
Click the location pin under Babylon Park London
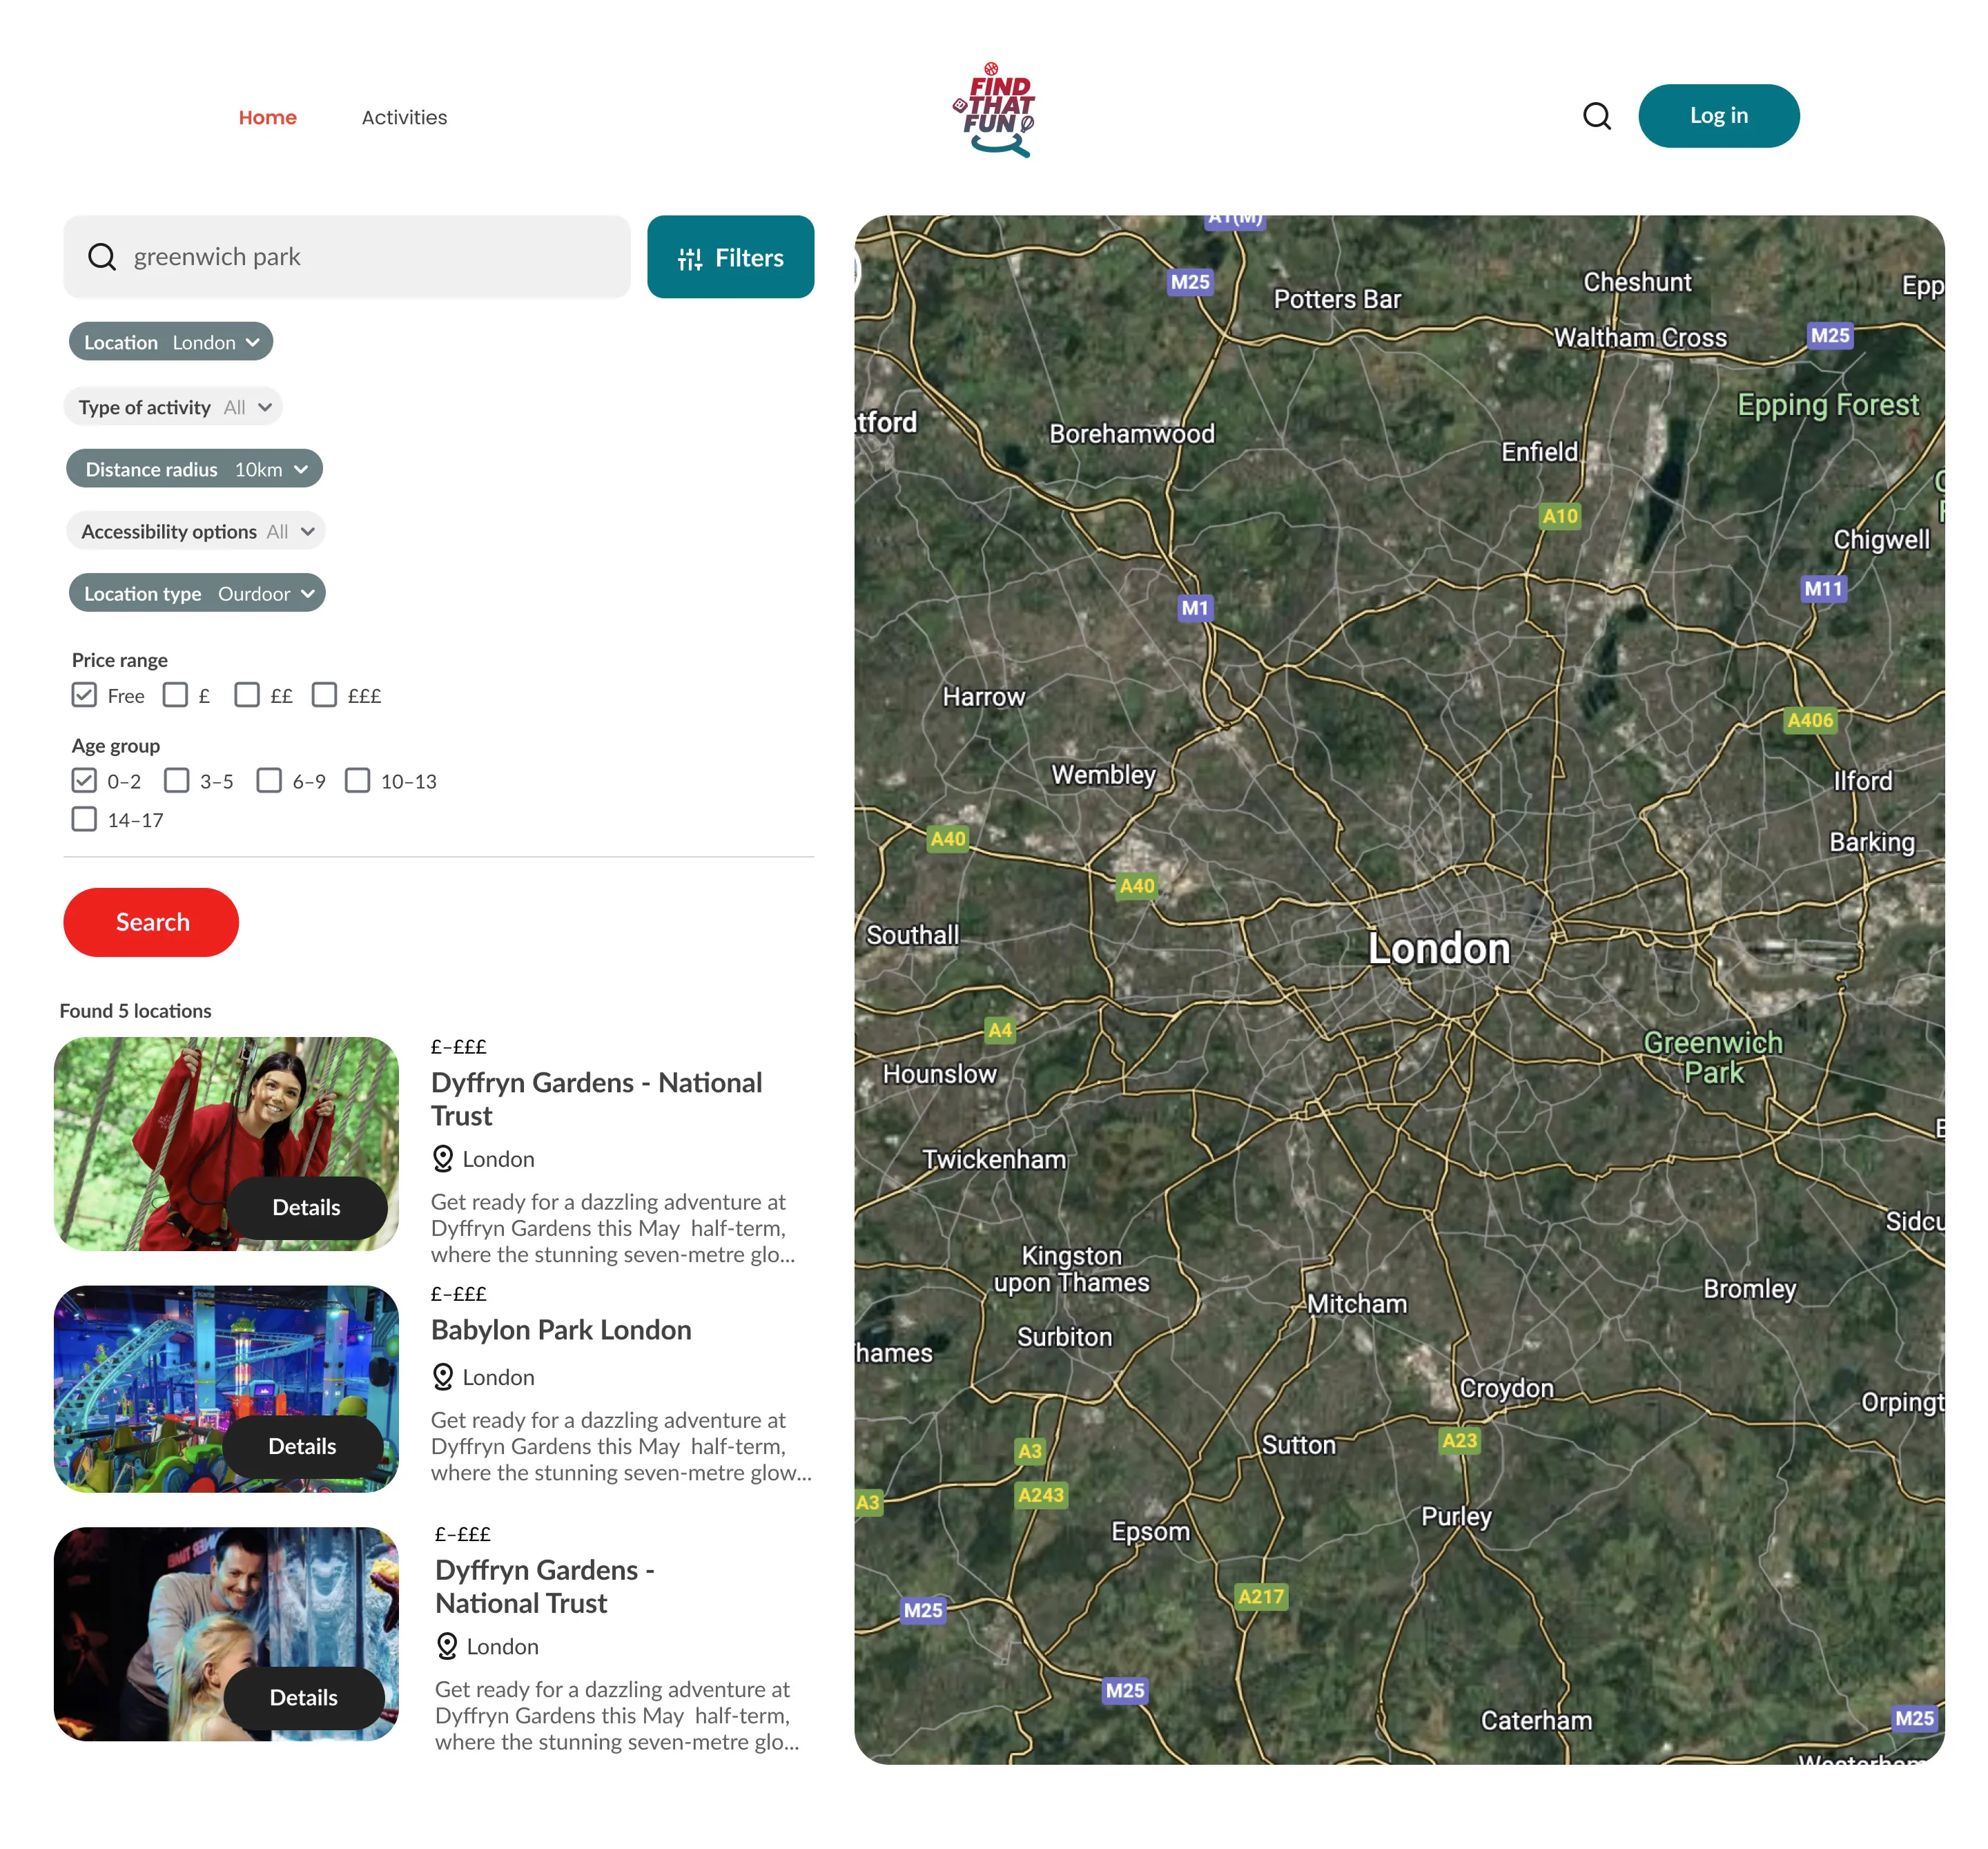443,1377
